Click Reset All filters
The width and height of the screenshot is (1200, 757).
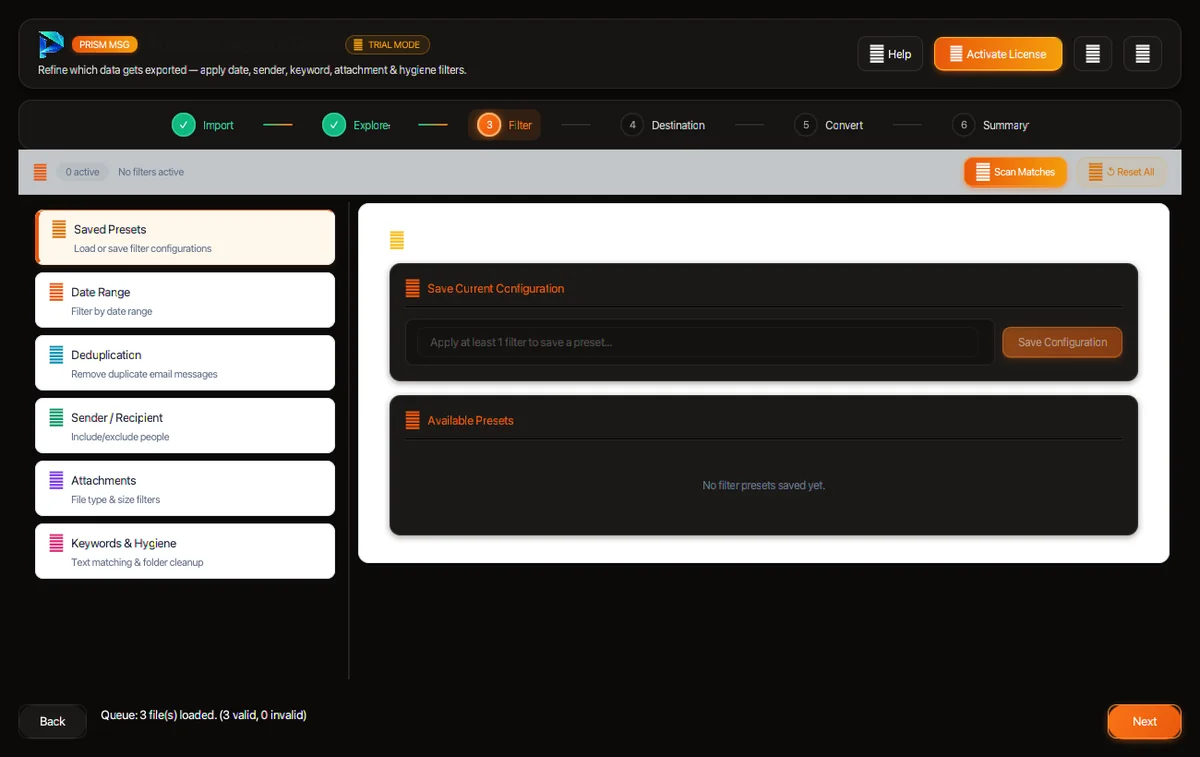point(1122,172)
